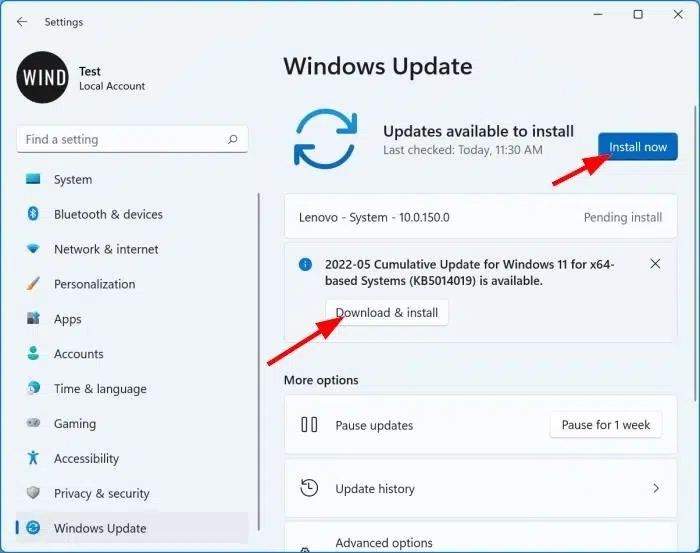This screenshot has height=553, width=700.
Task: Click the Accessibility figure icon
Action: (33, 457)
